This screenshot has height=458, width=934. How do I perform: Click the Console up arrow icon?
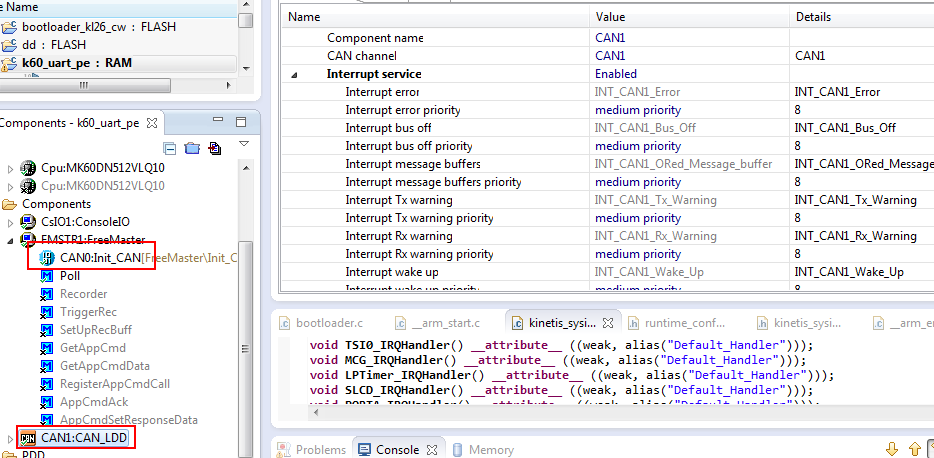pos(916,449)
